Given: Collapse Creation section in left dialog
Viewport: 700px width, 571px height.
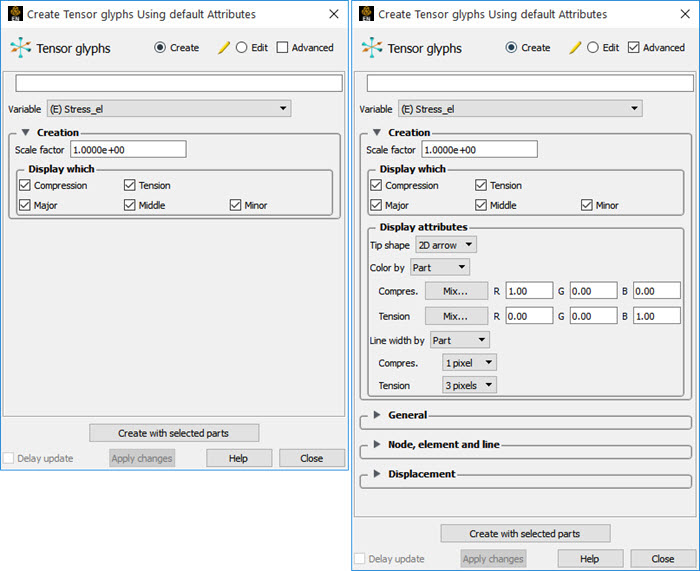Looking at the screenshot, I should click(25, 133).
